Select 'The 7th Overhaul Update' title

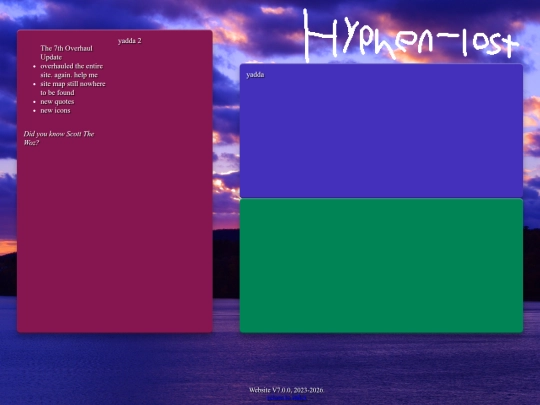click(66, 53)
